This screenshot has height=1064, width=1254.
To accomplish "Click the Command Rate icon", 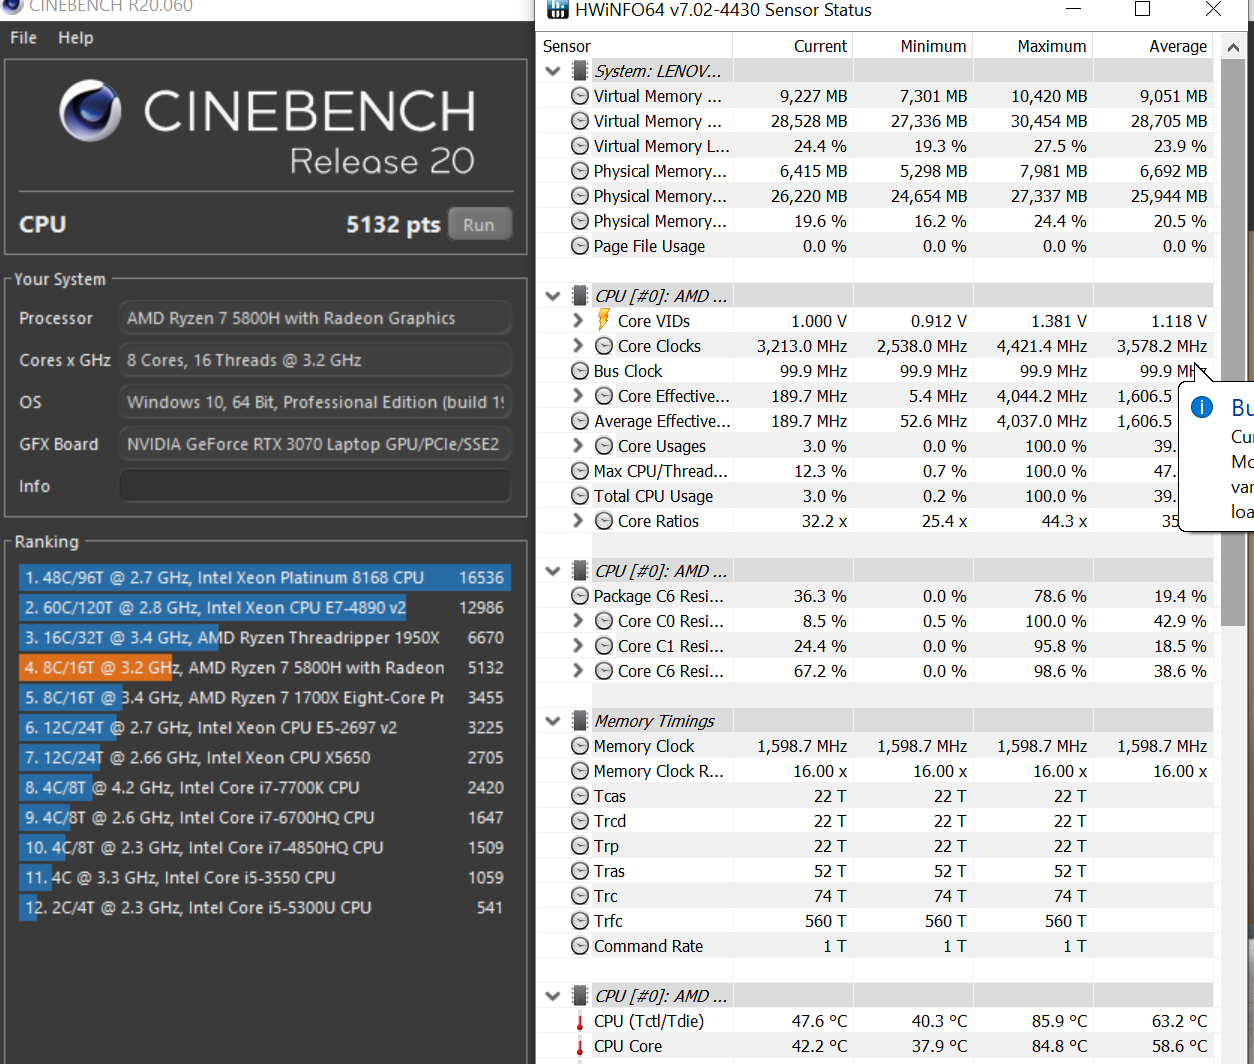I will (x=580, y=946).
